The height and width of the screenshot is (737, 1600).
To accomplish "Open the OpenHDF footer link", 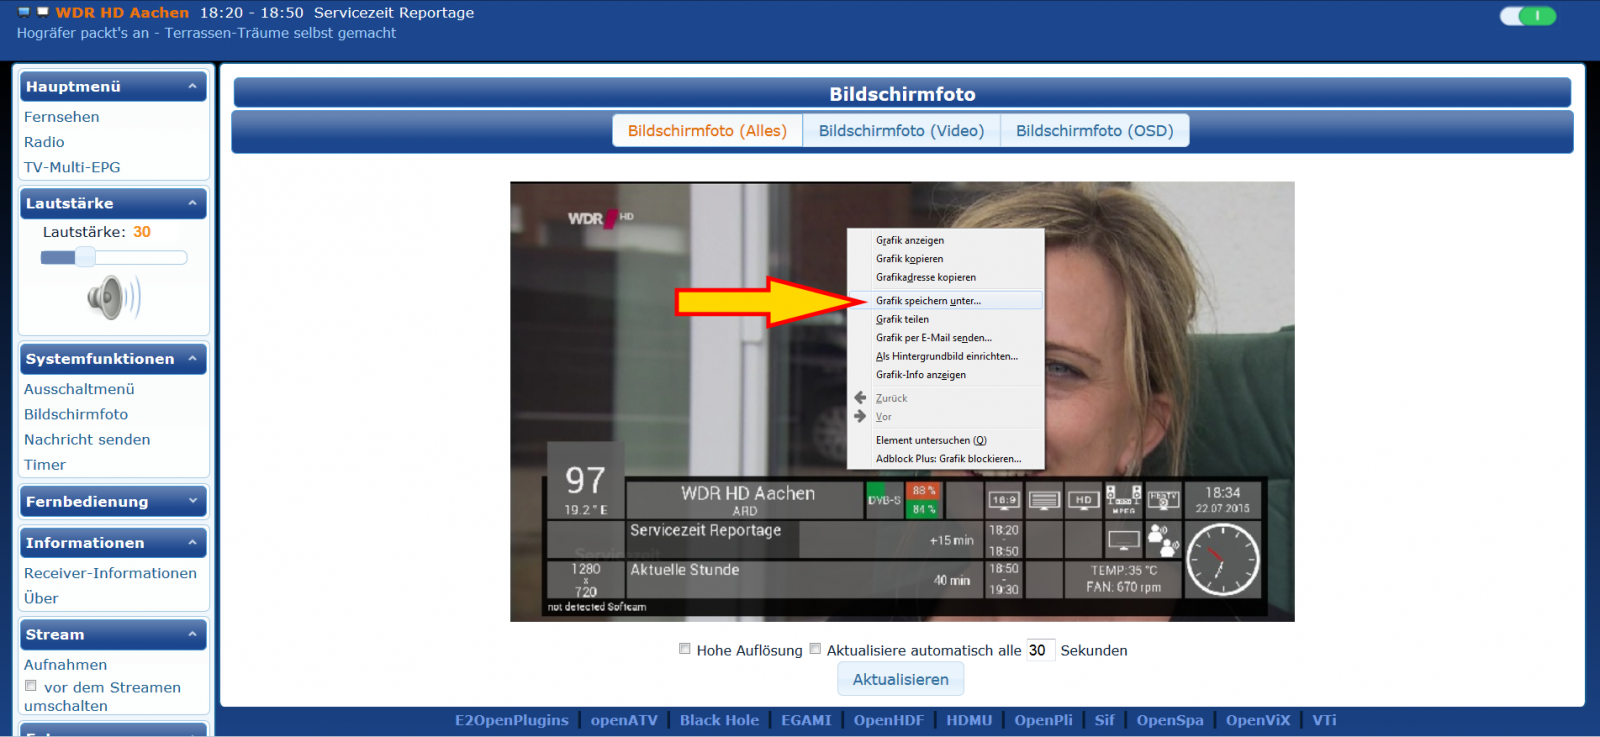I will point(888,720).
